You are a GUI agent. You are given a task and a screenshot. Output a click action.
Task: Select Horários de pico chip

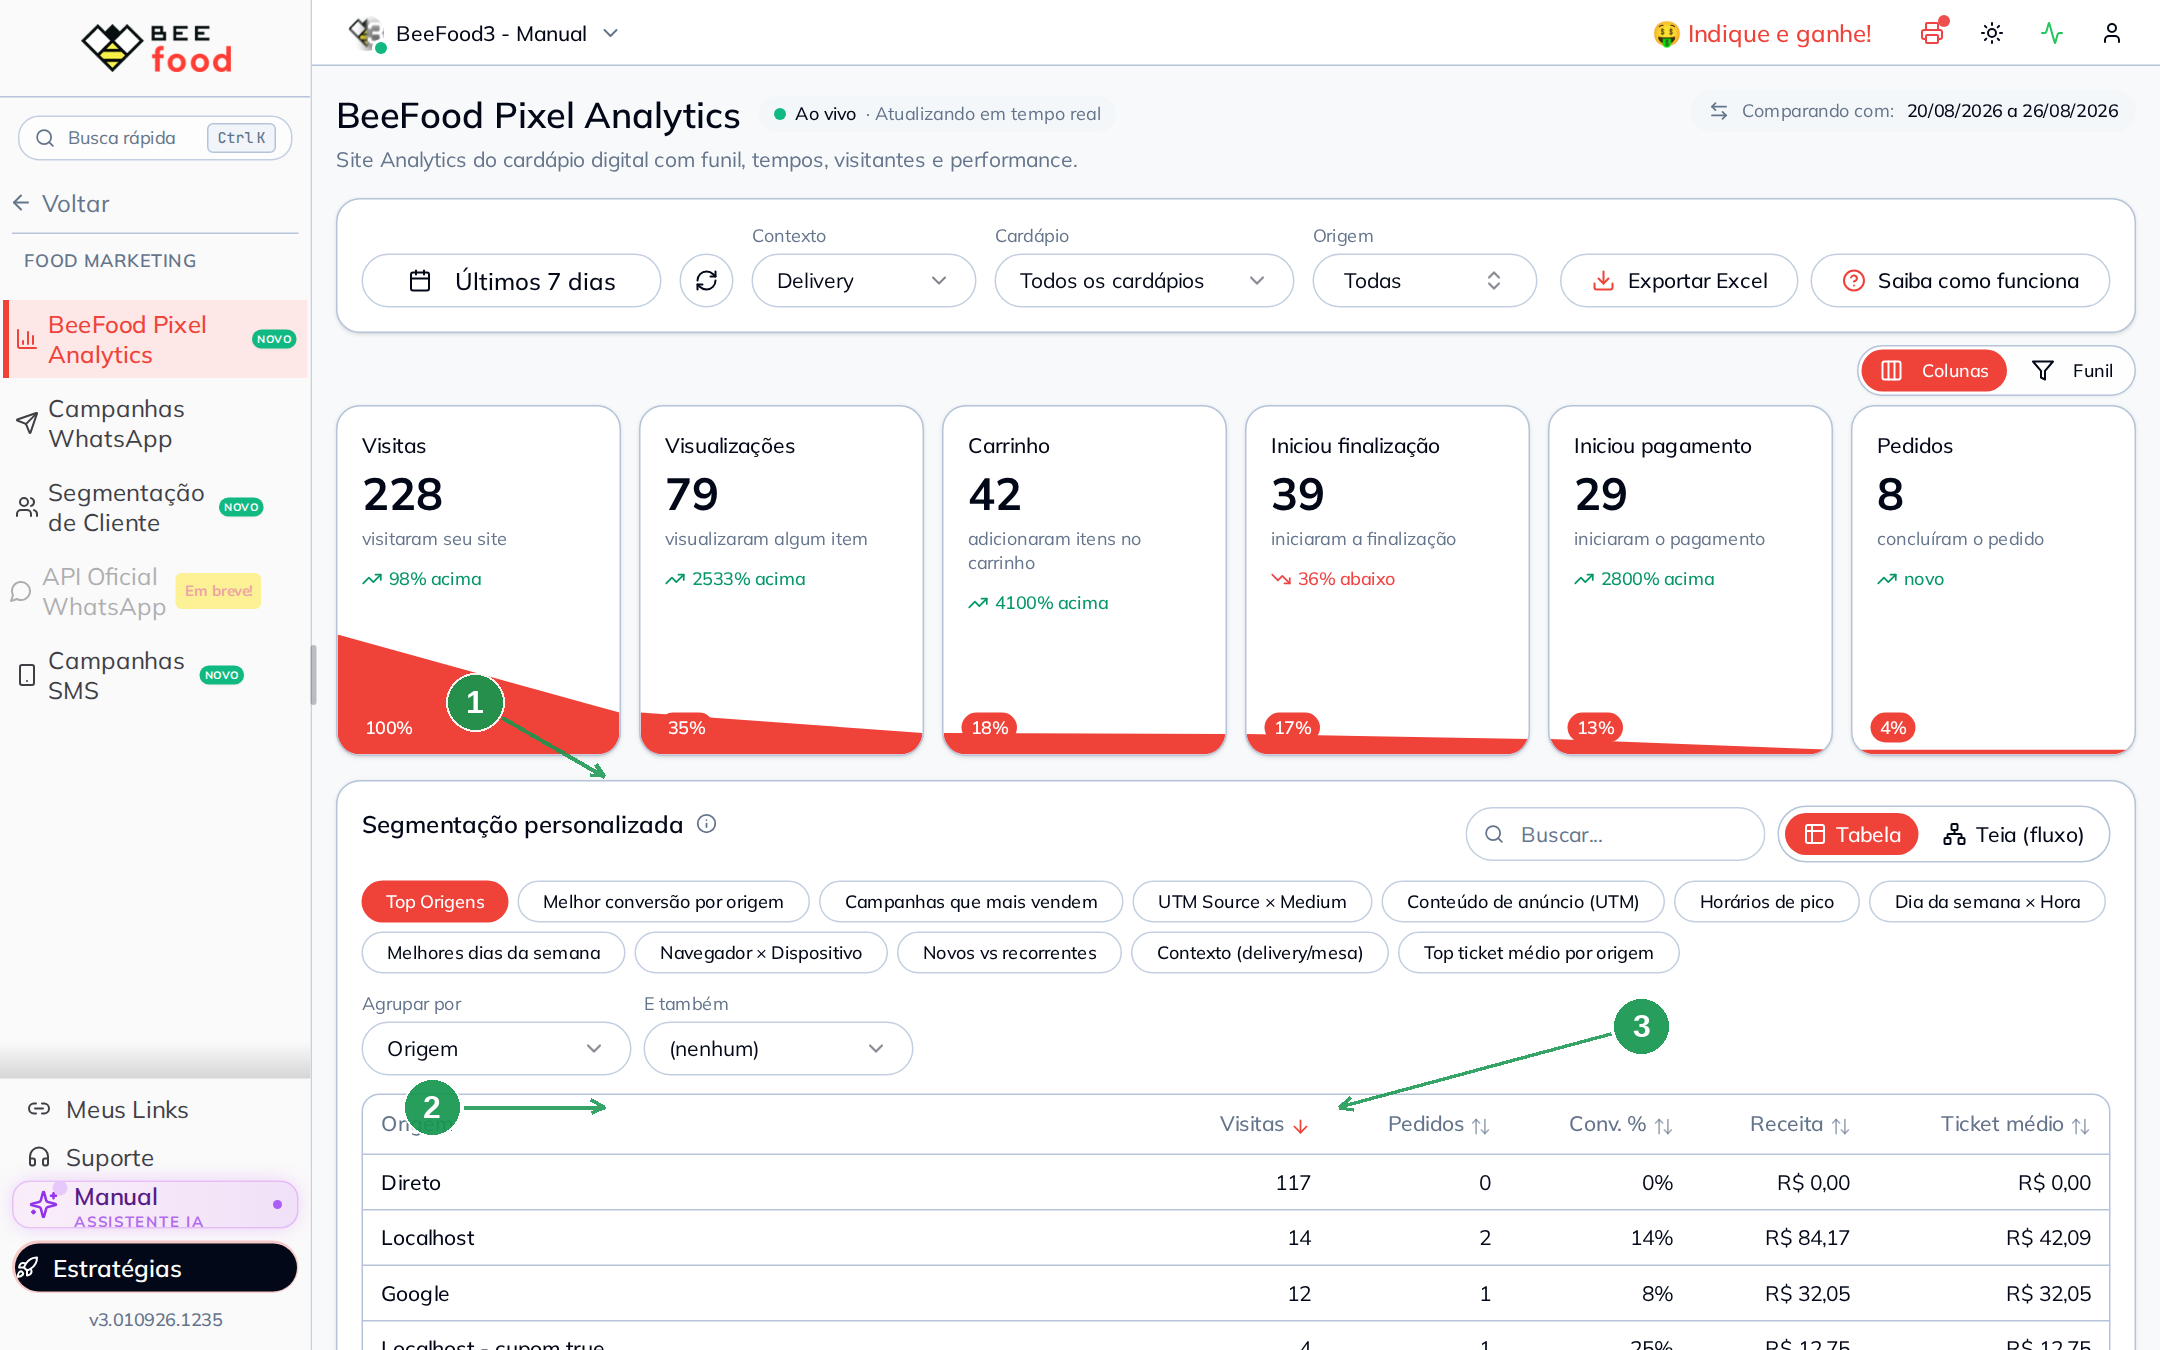(x=1766, y=902)
